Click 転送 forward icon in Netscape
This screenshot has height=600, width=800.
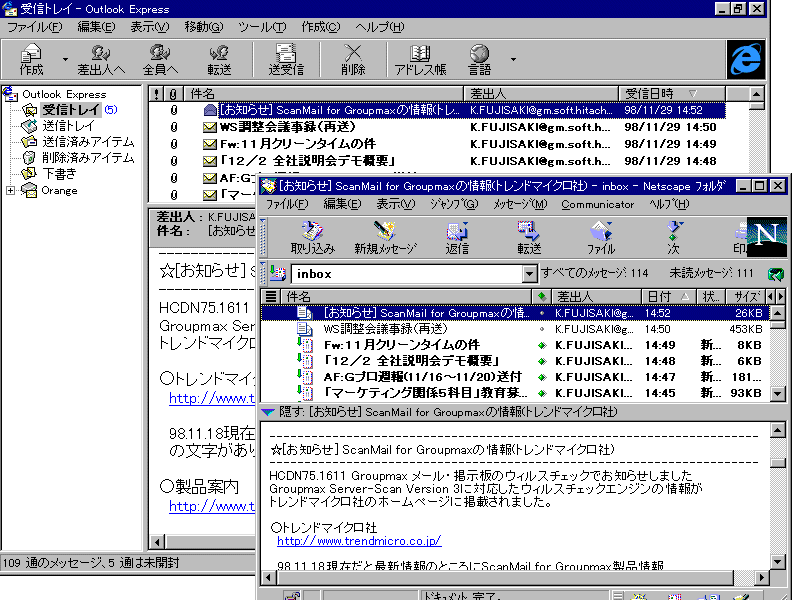tap(529, 238)
